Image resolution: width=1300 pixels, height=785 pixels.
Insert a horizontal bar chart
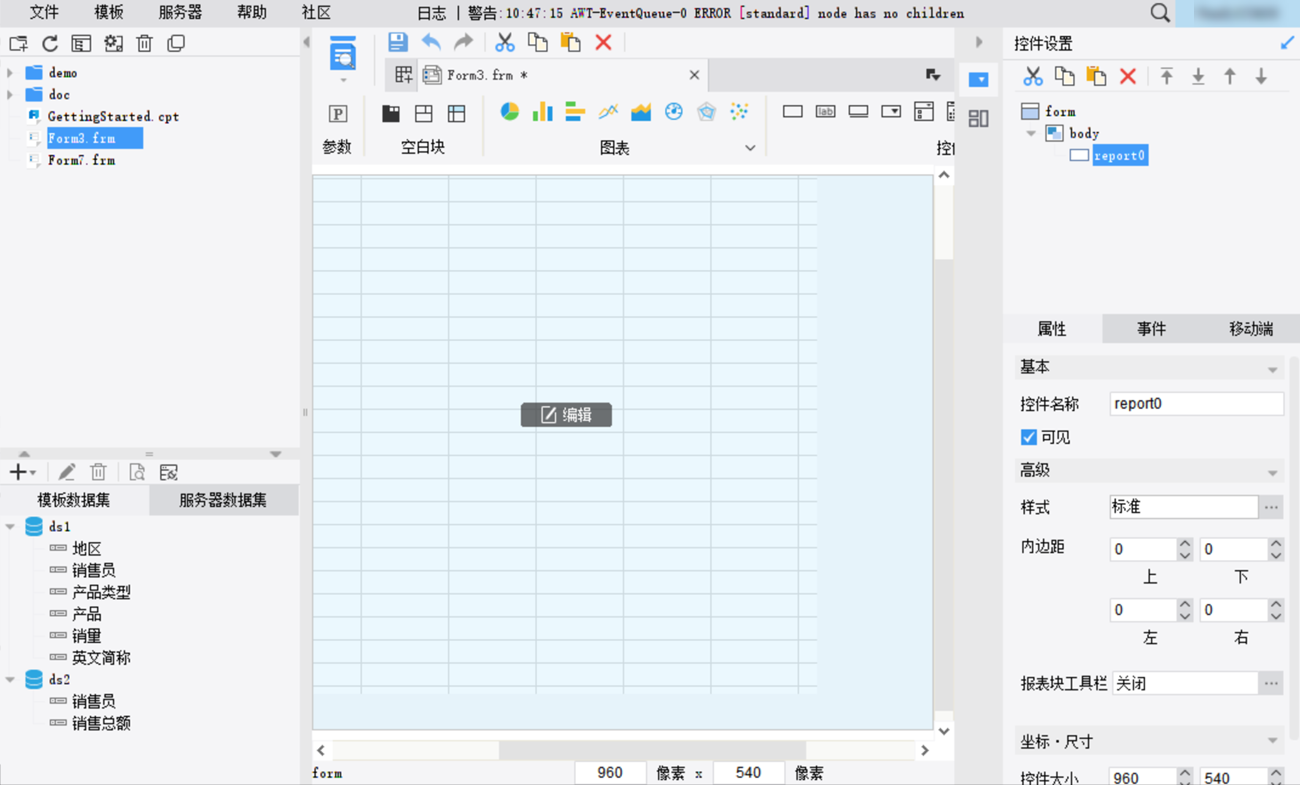(575, 112)
